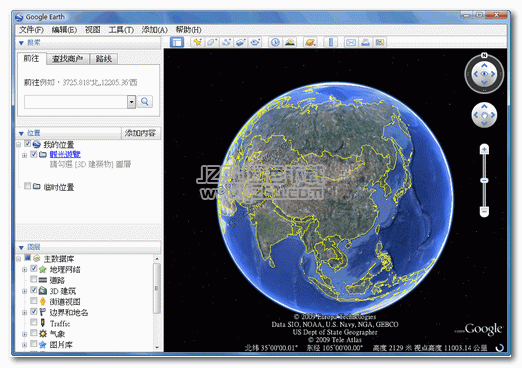Expand the 地理网络 tree node
Viewport: 522px width, 368px height.
24,269
